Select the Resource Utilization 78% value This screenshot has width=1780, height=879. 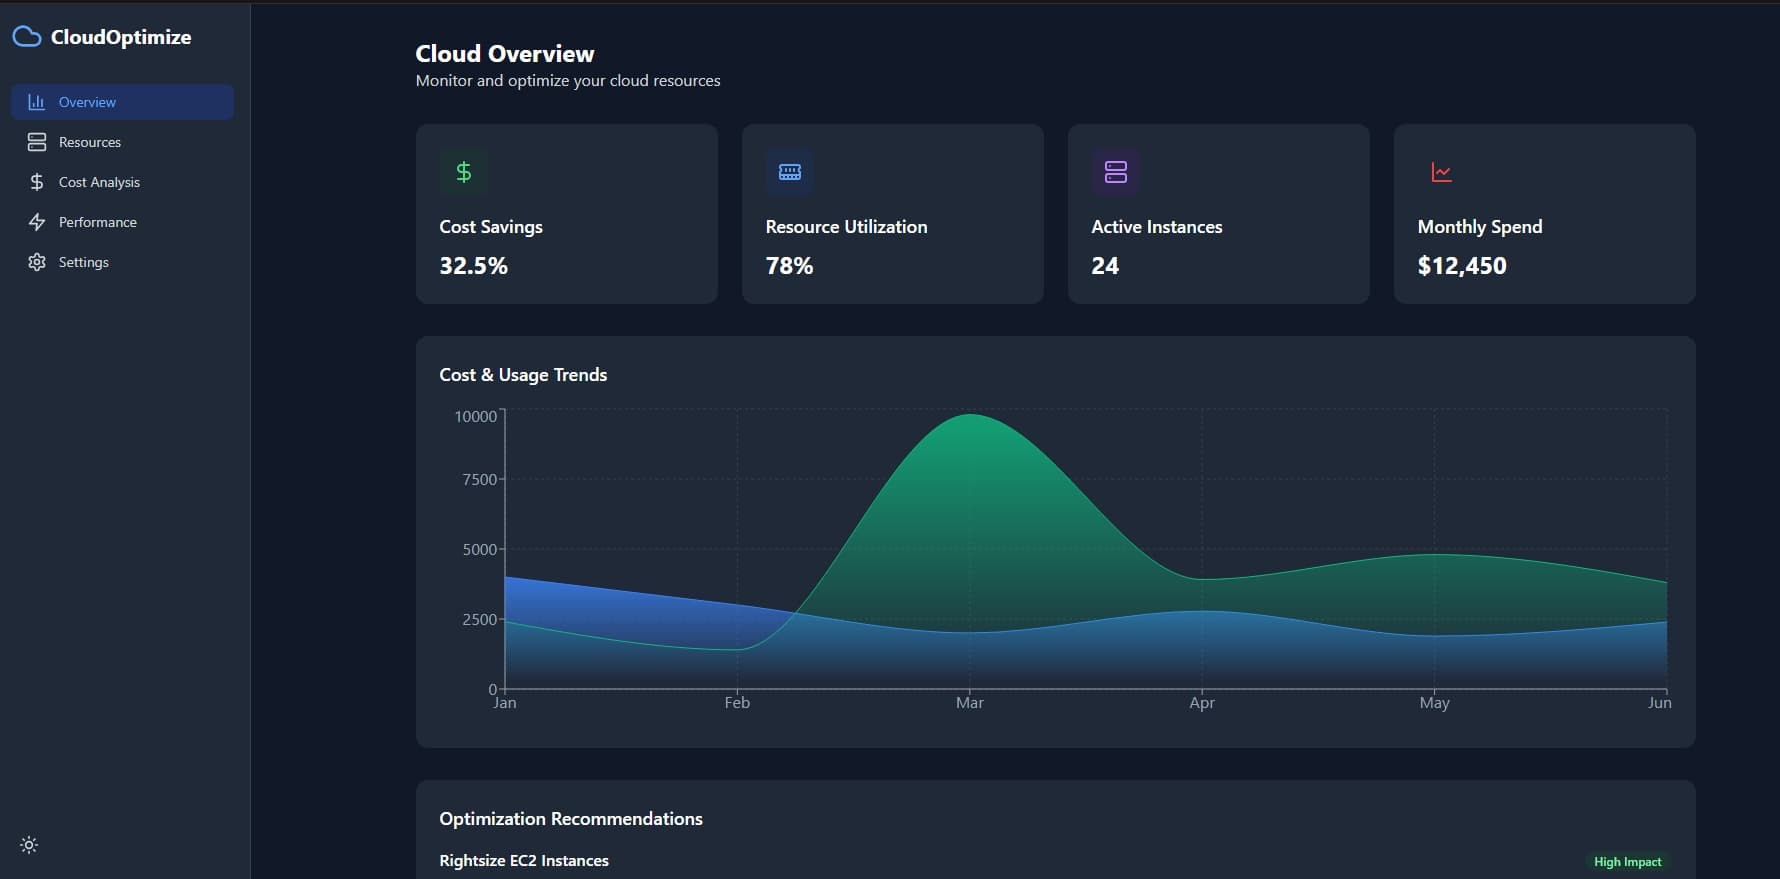point(789,266)
